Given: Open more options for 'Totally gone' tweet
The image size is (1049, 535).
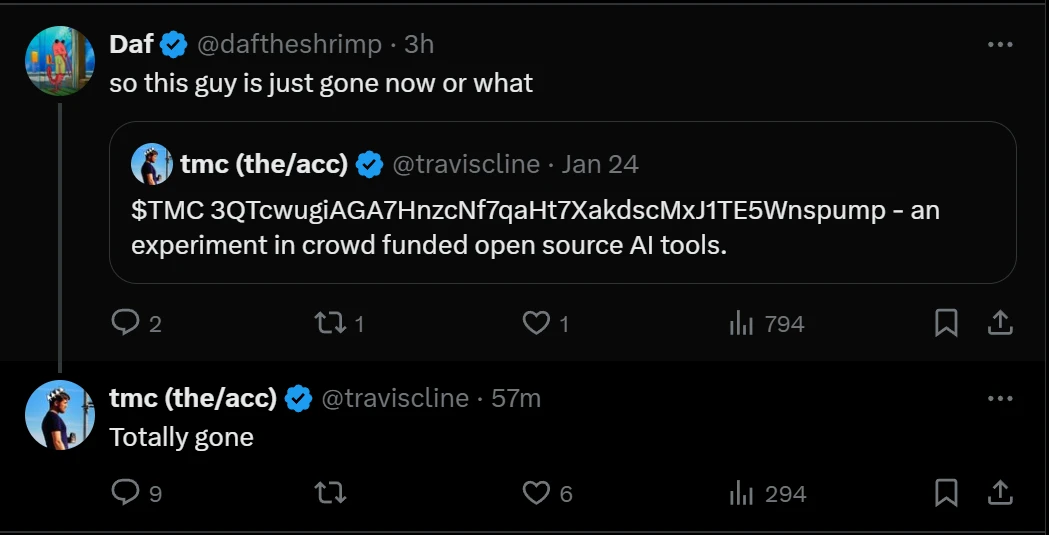Looking at the screenshot, I should click(1000, 398).
